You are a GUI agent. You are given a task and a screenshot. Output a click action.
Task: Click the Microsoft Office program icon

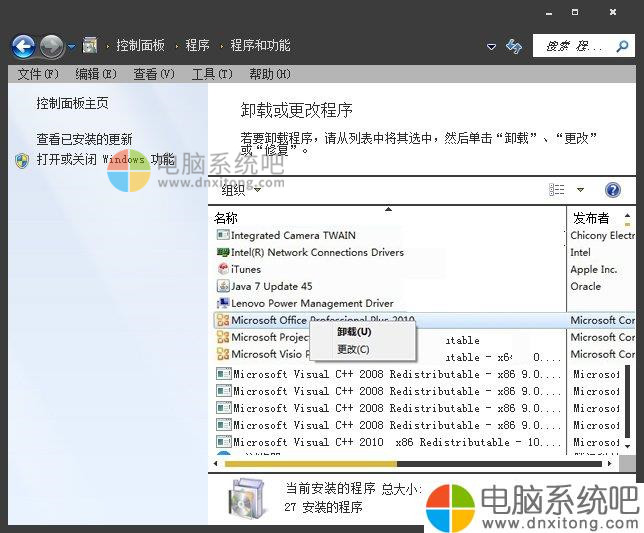pos(223,320)
